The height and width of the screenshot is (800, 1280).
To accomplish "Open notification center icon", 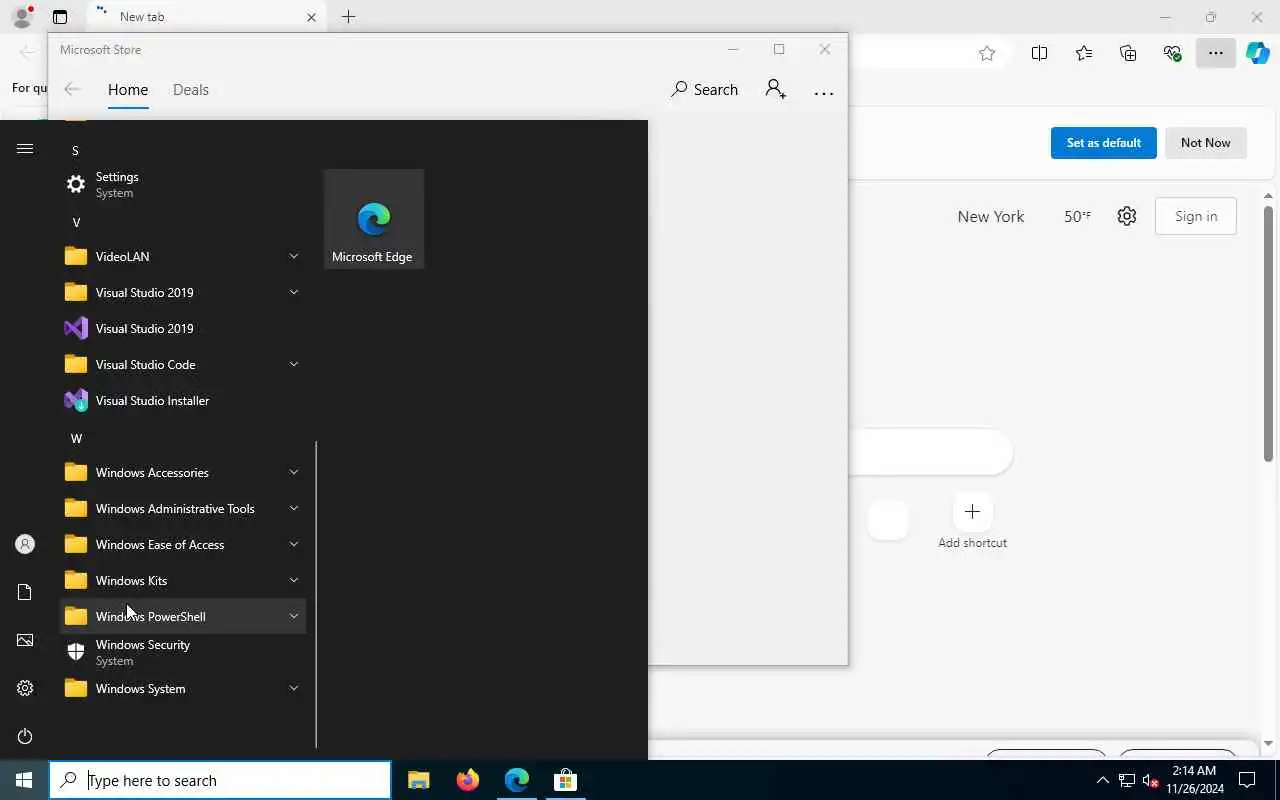I will pyautogui.click(x=1247, y=780).
